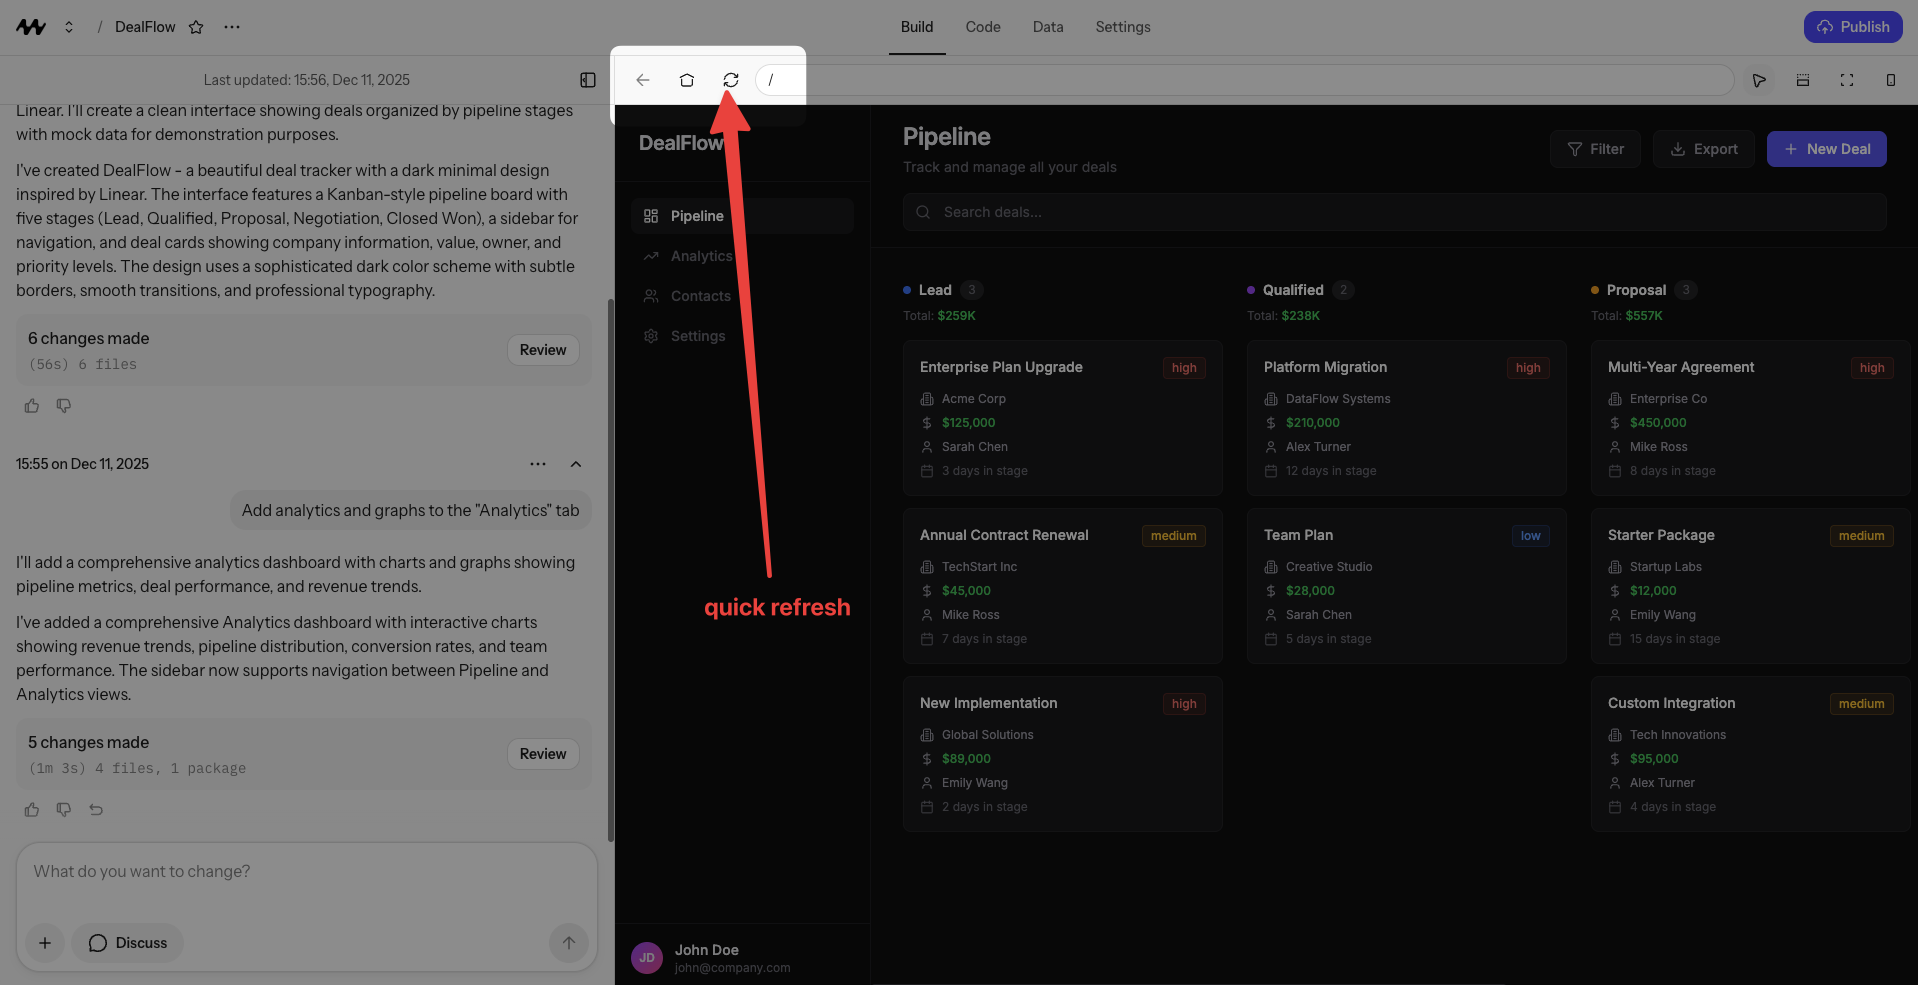Star the DealFlow project
The image size is (1918, 985).
pos(196,27)
